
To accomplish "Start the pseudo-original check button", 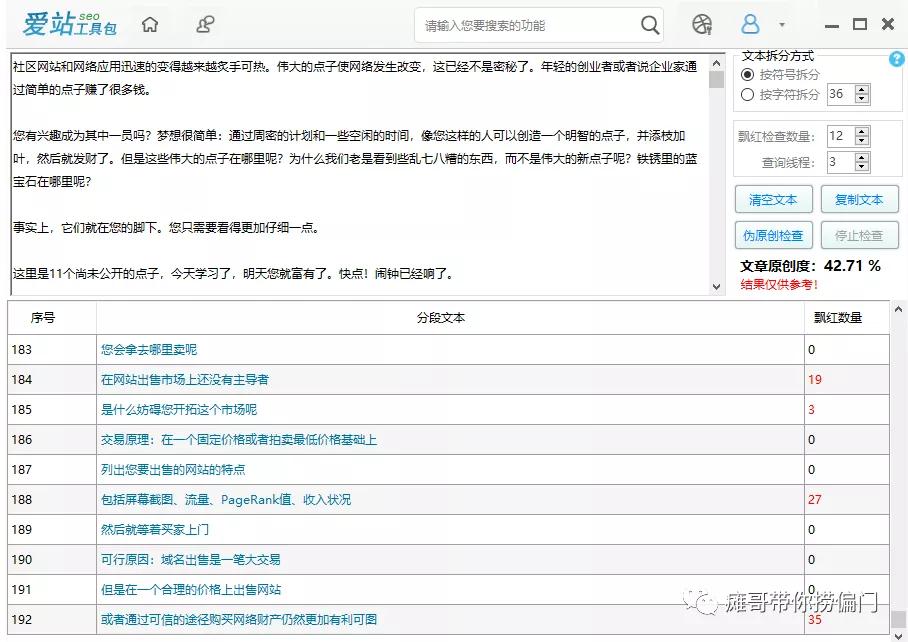I will (773, 236).
